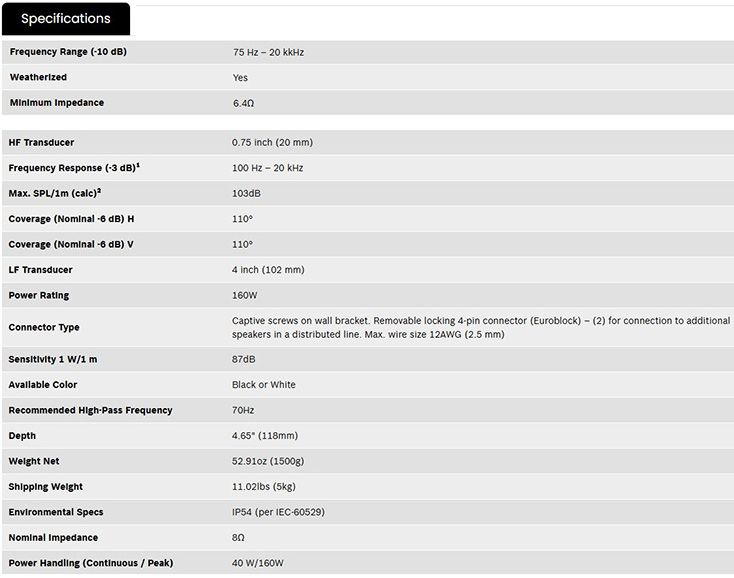The image size is (734, 578).
Task: Select the Connector Type label
Action: tap(44, 328)
